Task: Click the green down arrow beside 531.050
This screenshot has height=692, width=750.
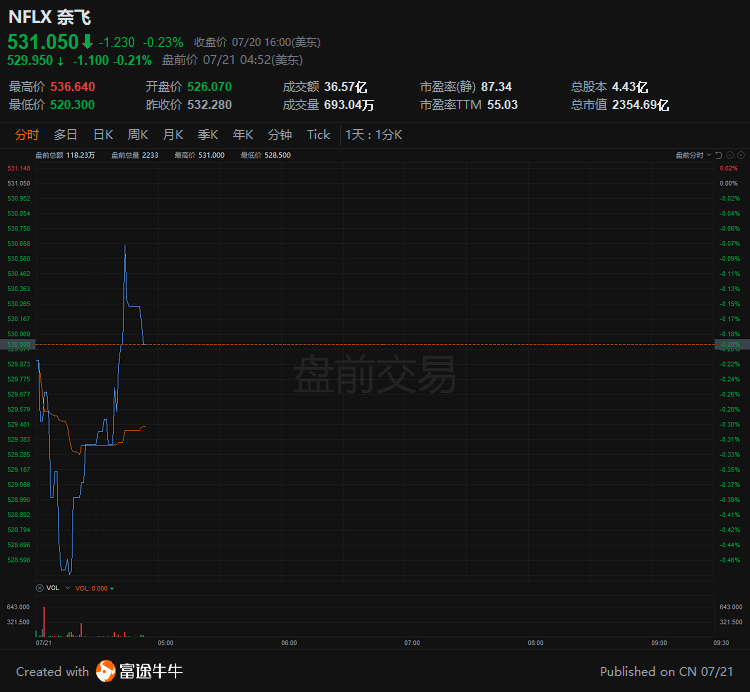Action: (x=87, y=42)
